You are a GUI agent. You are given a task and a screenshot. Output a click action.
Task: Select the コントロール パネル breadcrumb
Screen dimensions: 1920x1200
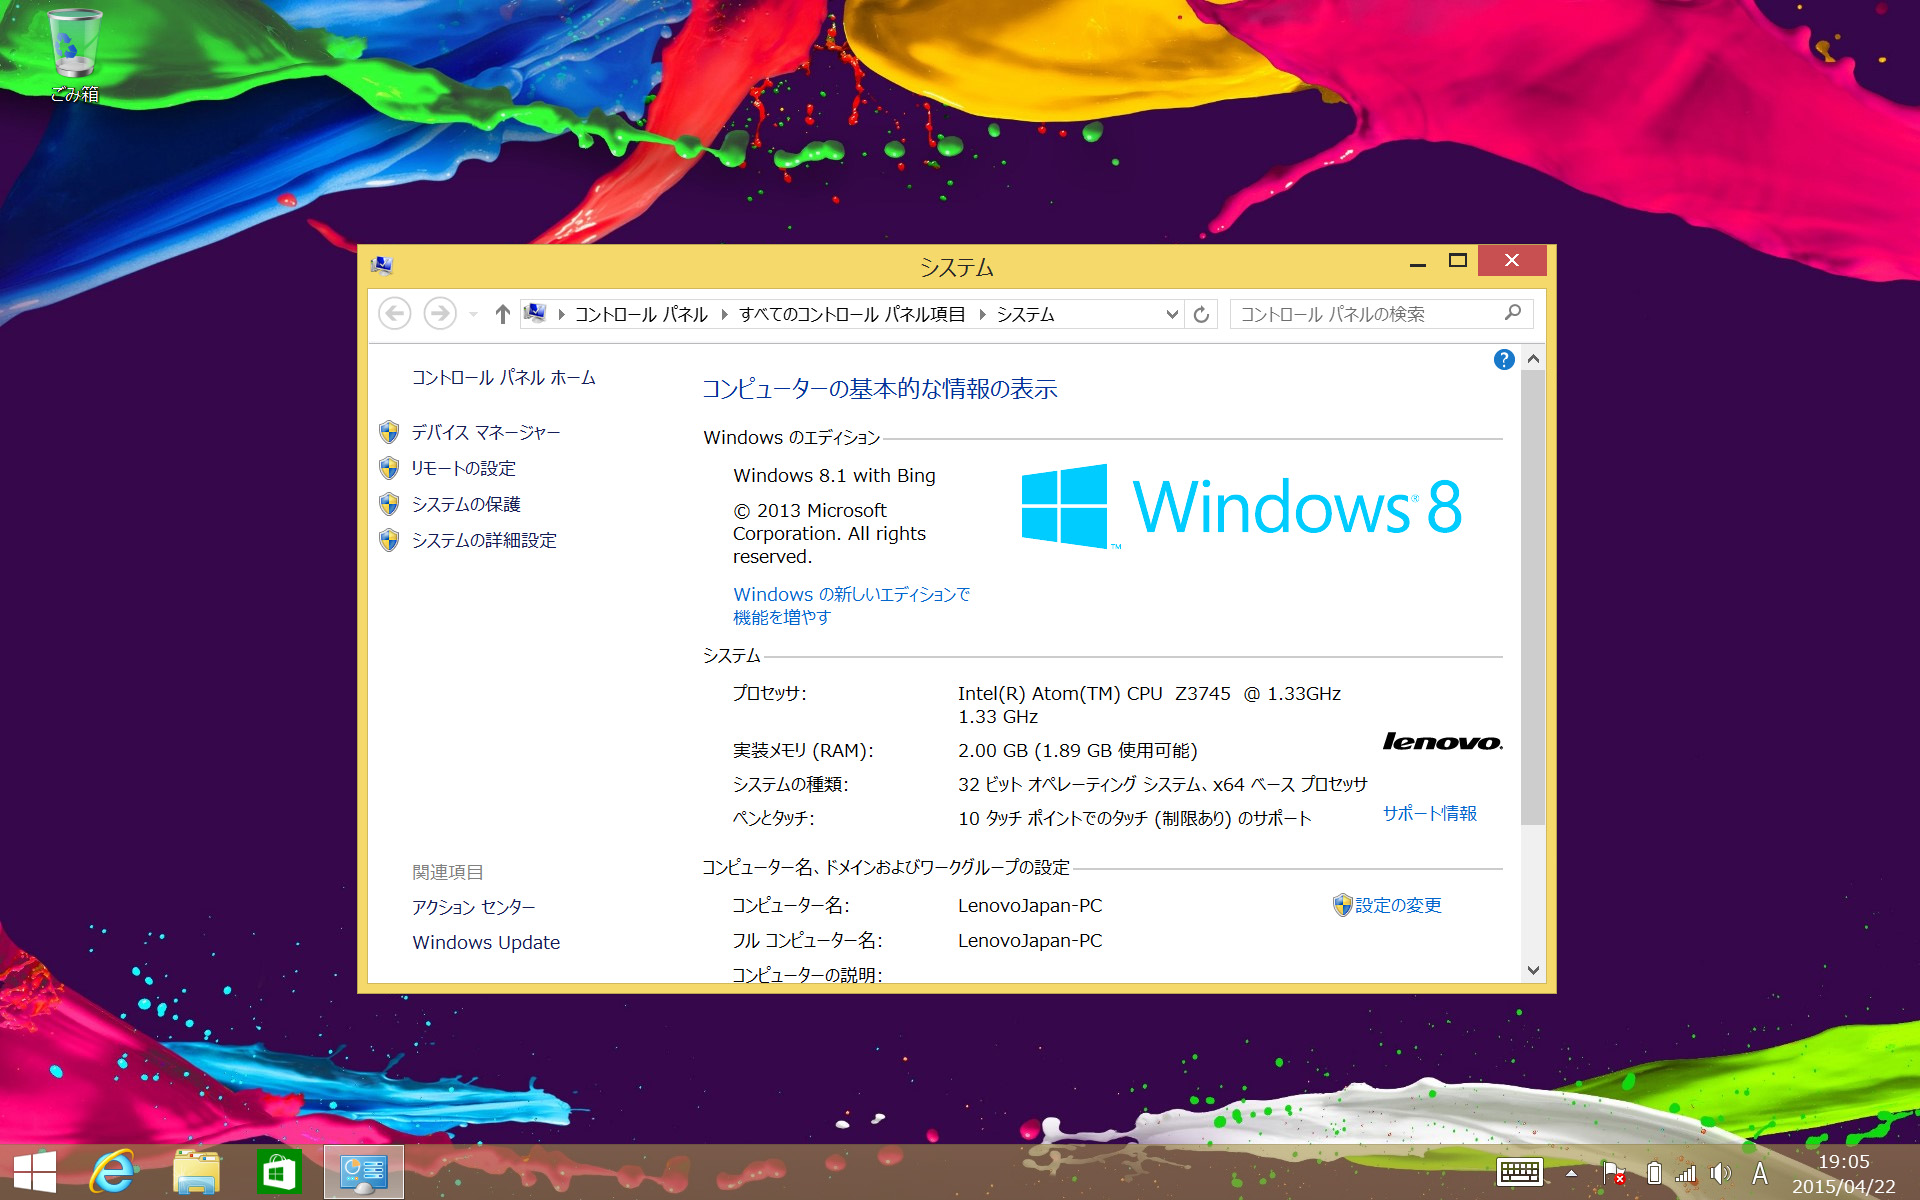point(641,315)
